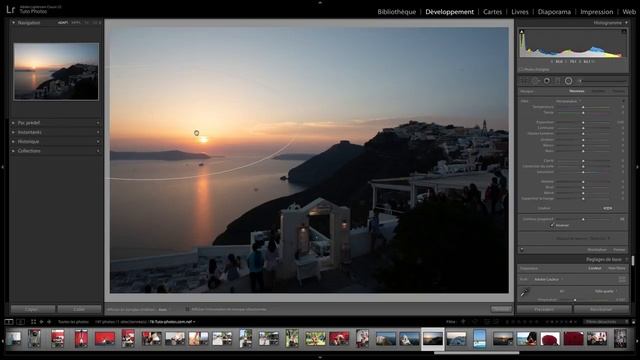Hide the filmstrip with bottom edge arrow

pyautogui.click(x=320, y=358)
